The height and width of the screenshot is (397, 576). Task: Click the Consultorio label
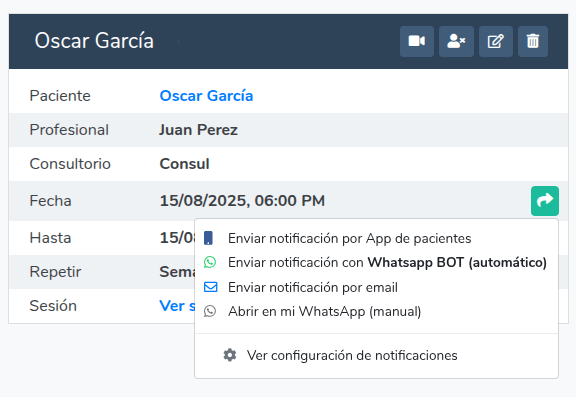[x=70, y=164]
